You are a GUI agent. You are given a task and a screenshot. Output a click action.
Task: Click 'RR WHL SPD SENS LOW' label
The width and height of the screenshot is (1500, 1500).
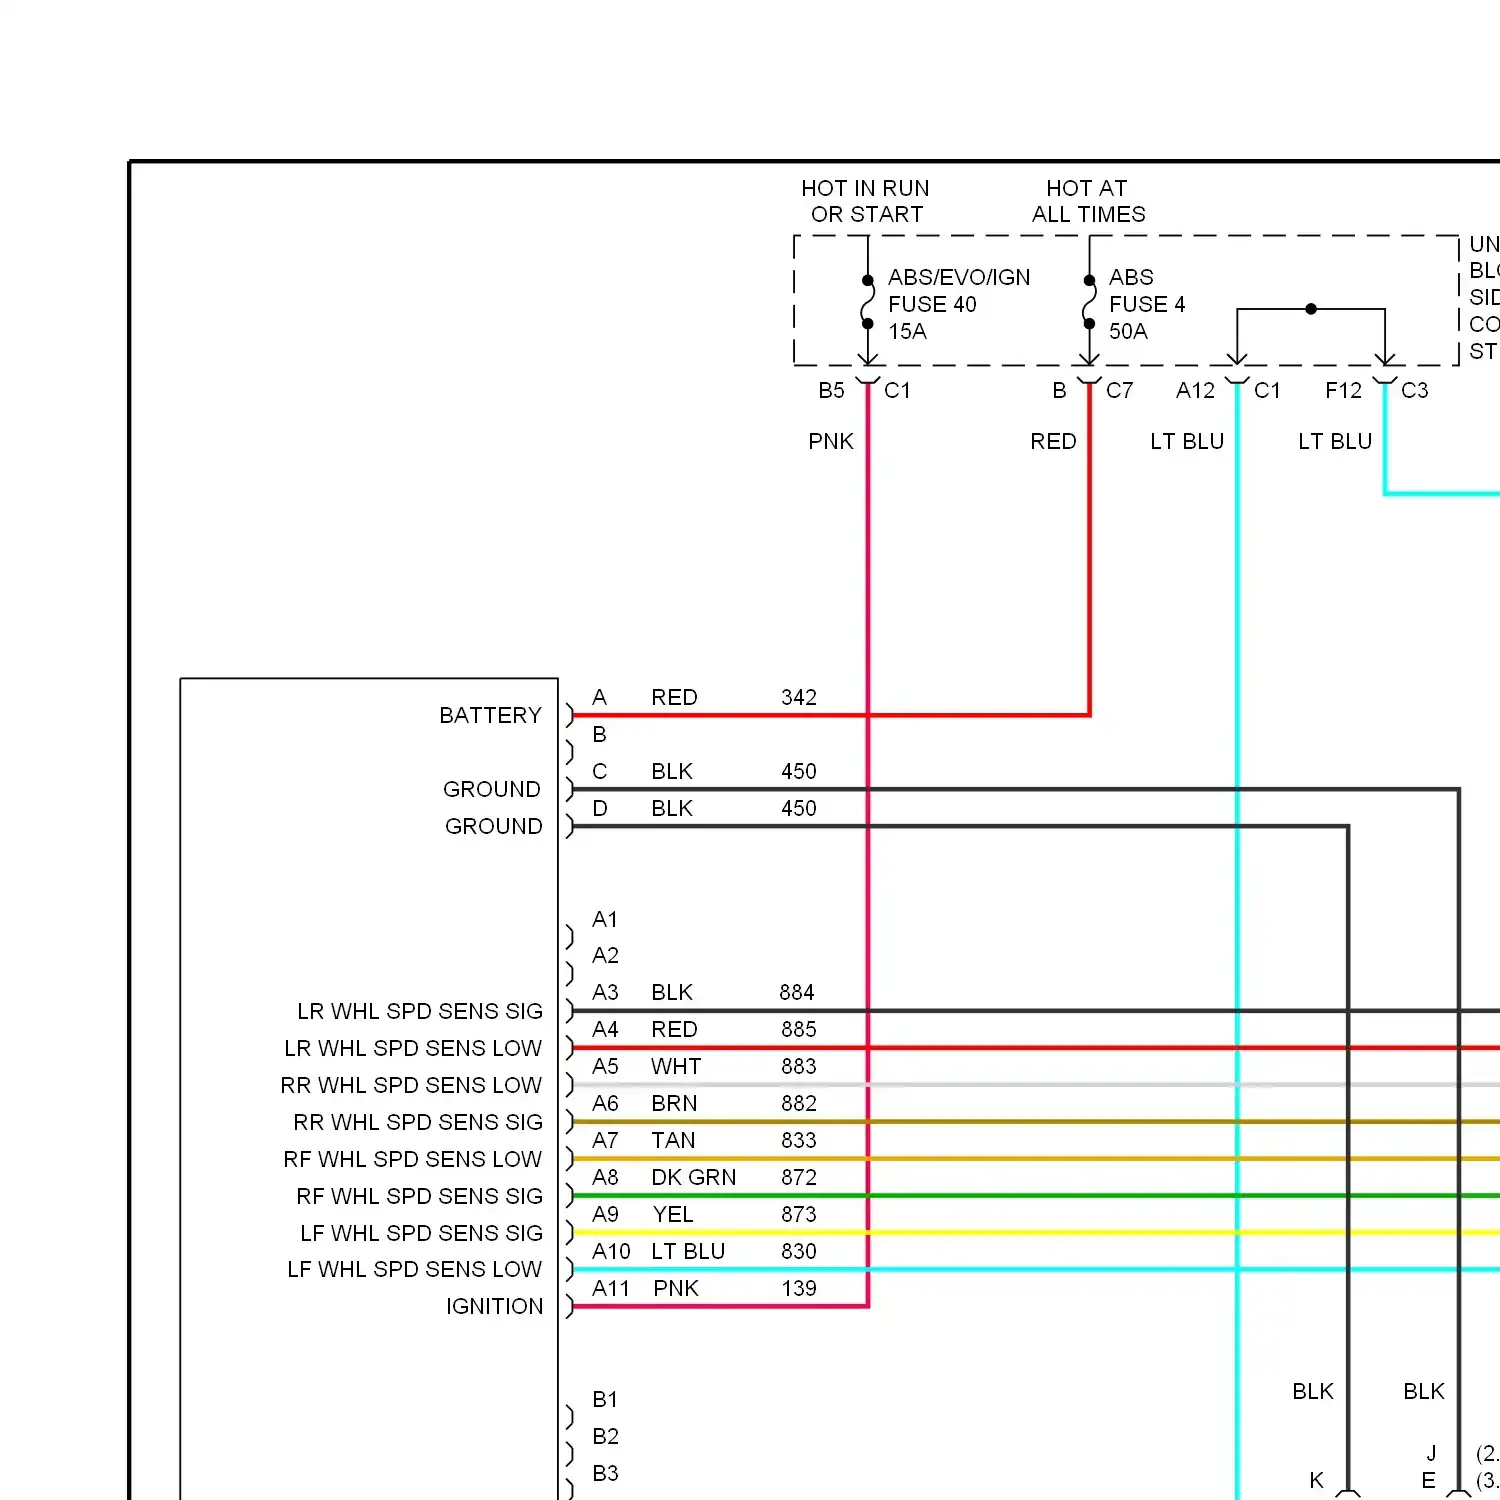click(411, 1085)
